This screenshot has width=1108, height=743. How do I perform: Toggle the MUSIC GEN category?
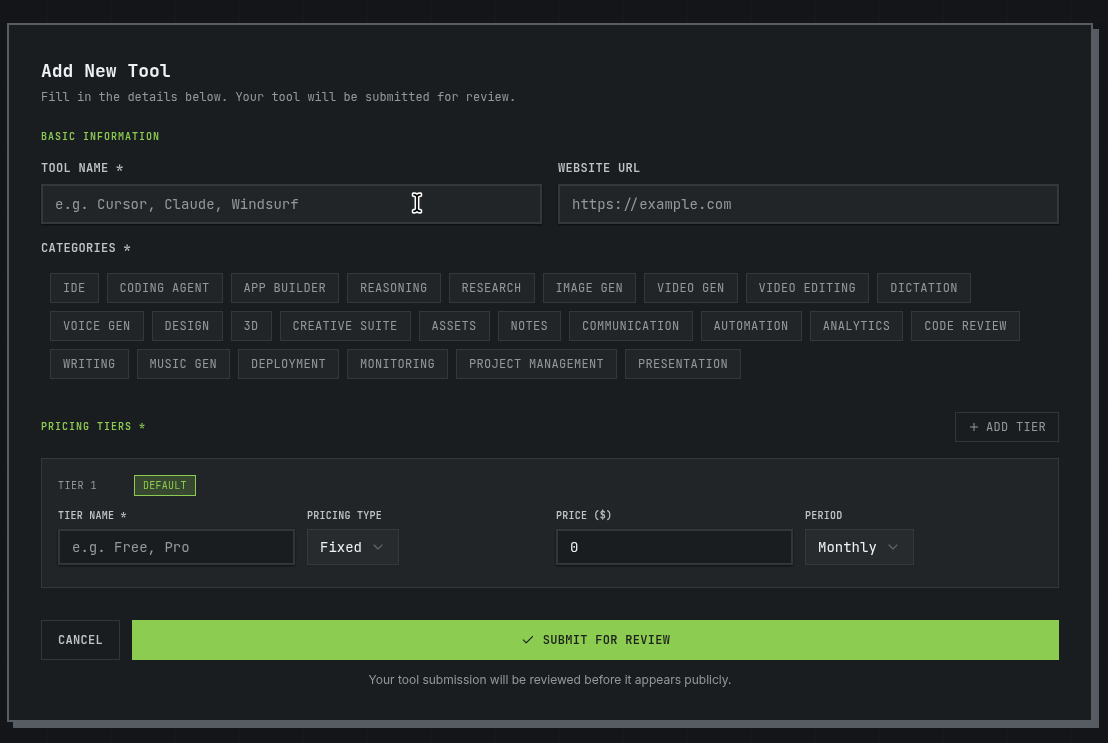point(183,364)
